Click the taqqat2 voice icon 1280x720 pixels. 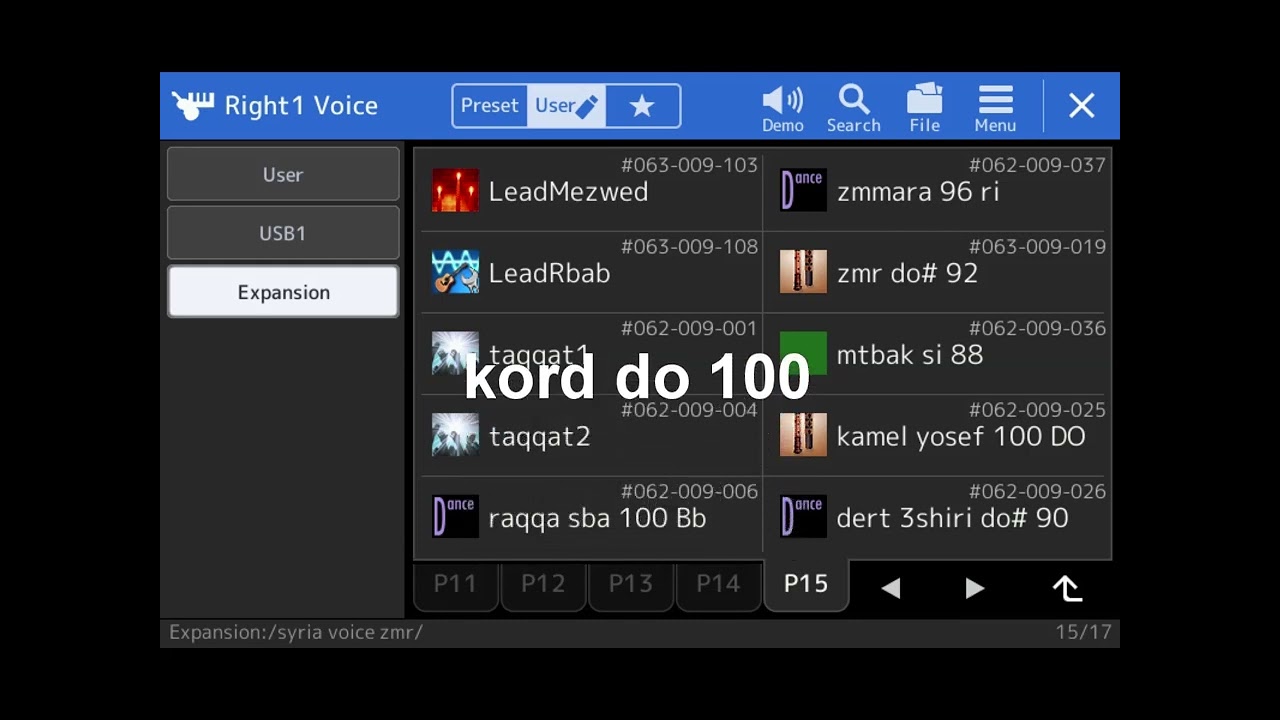tap(455, 436)
